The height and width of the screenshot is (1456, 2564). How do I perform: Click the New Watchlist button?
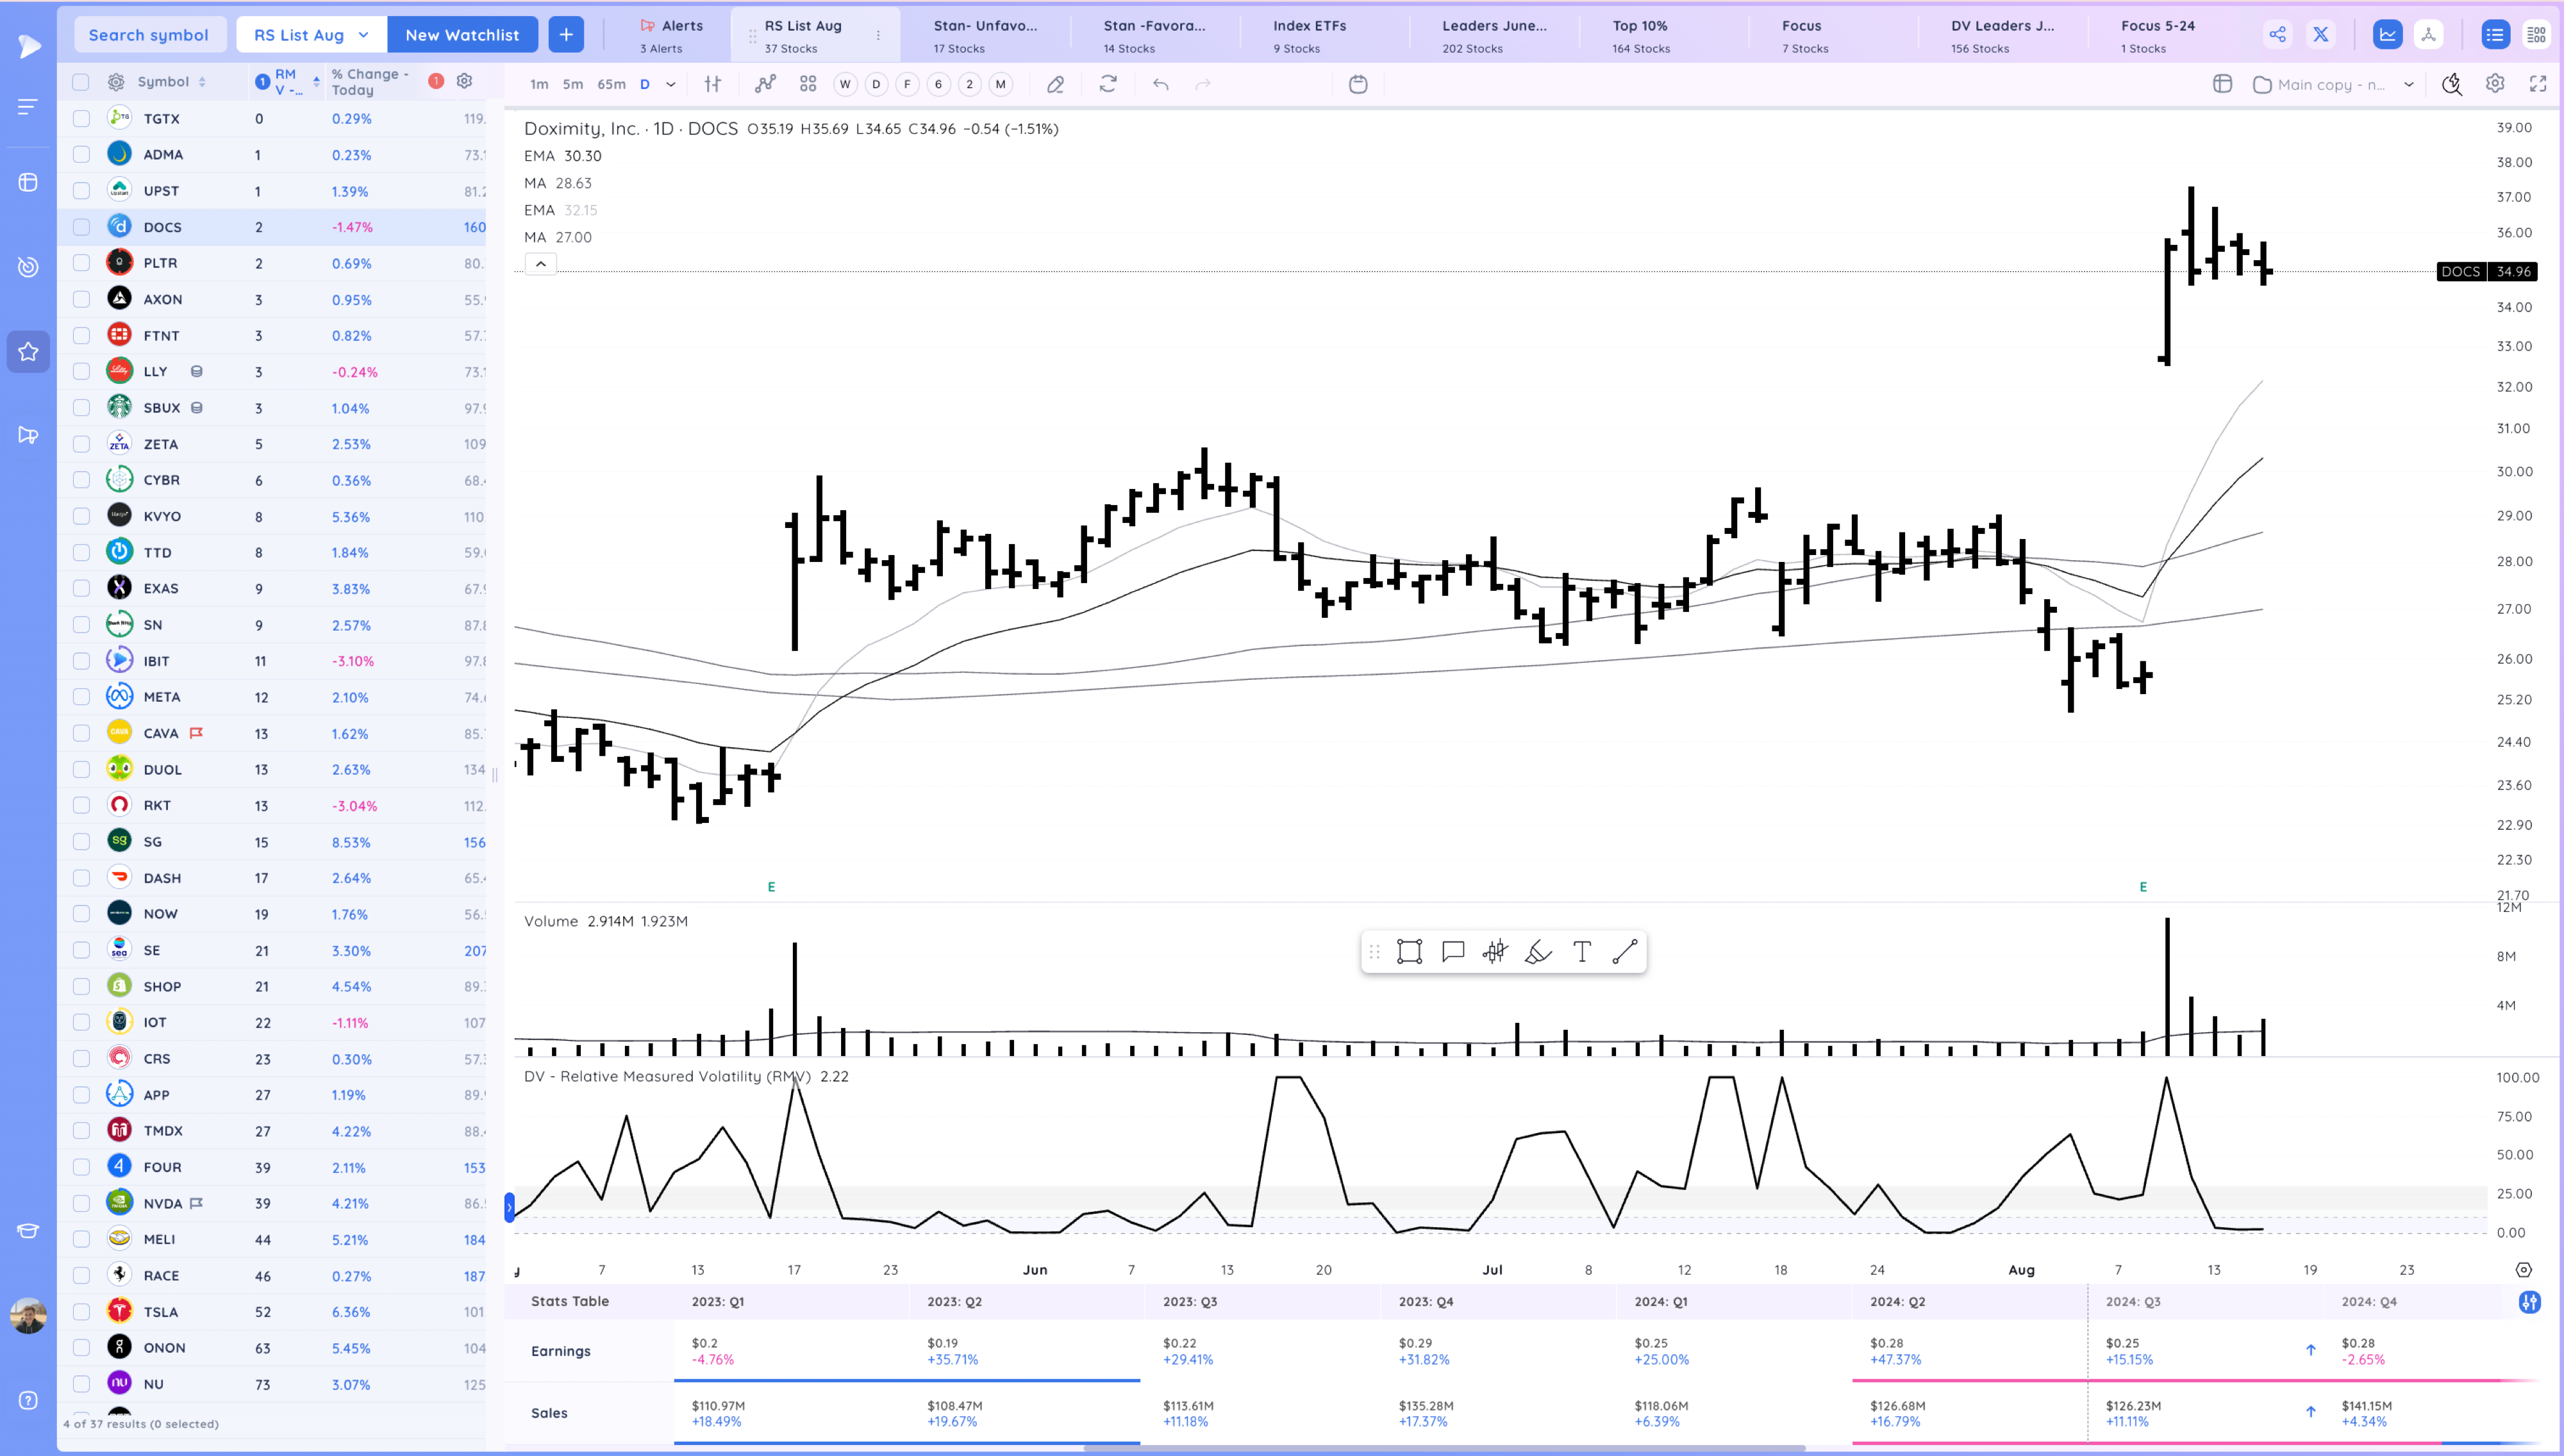click(x=463, y=33)
